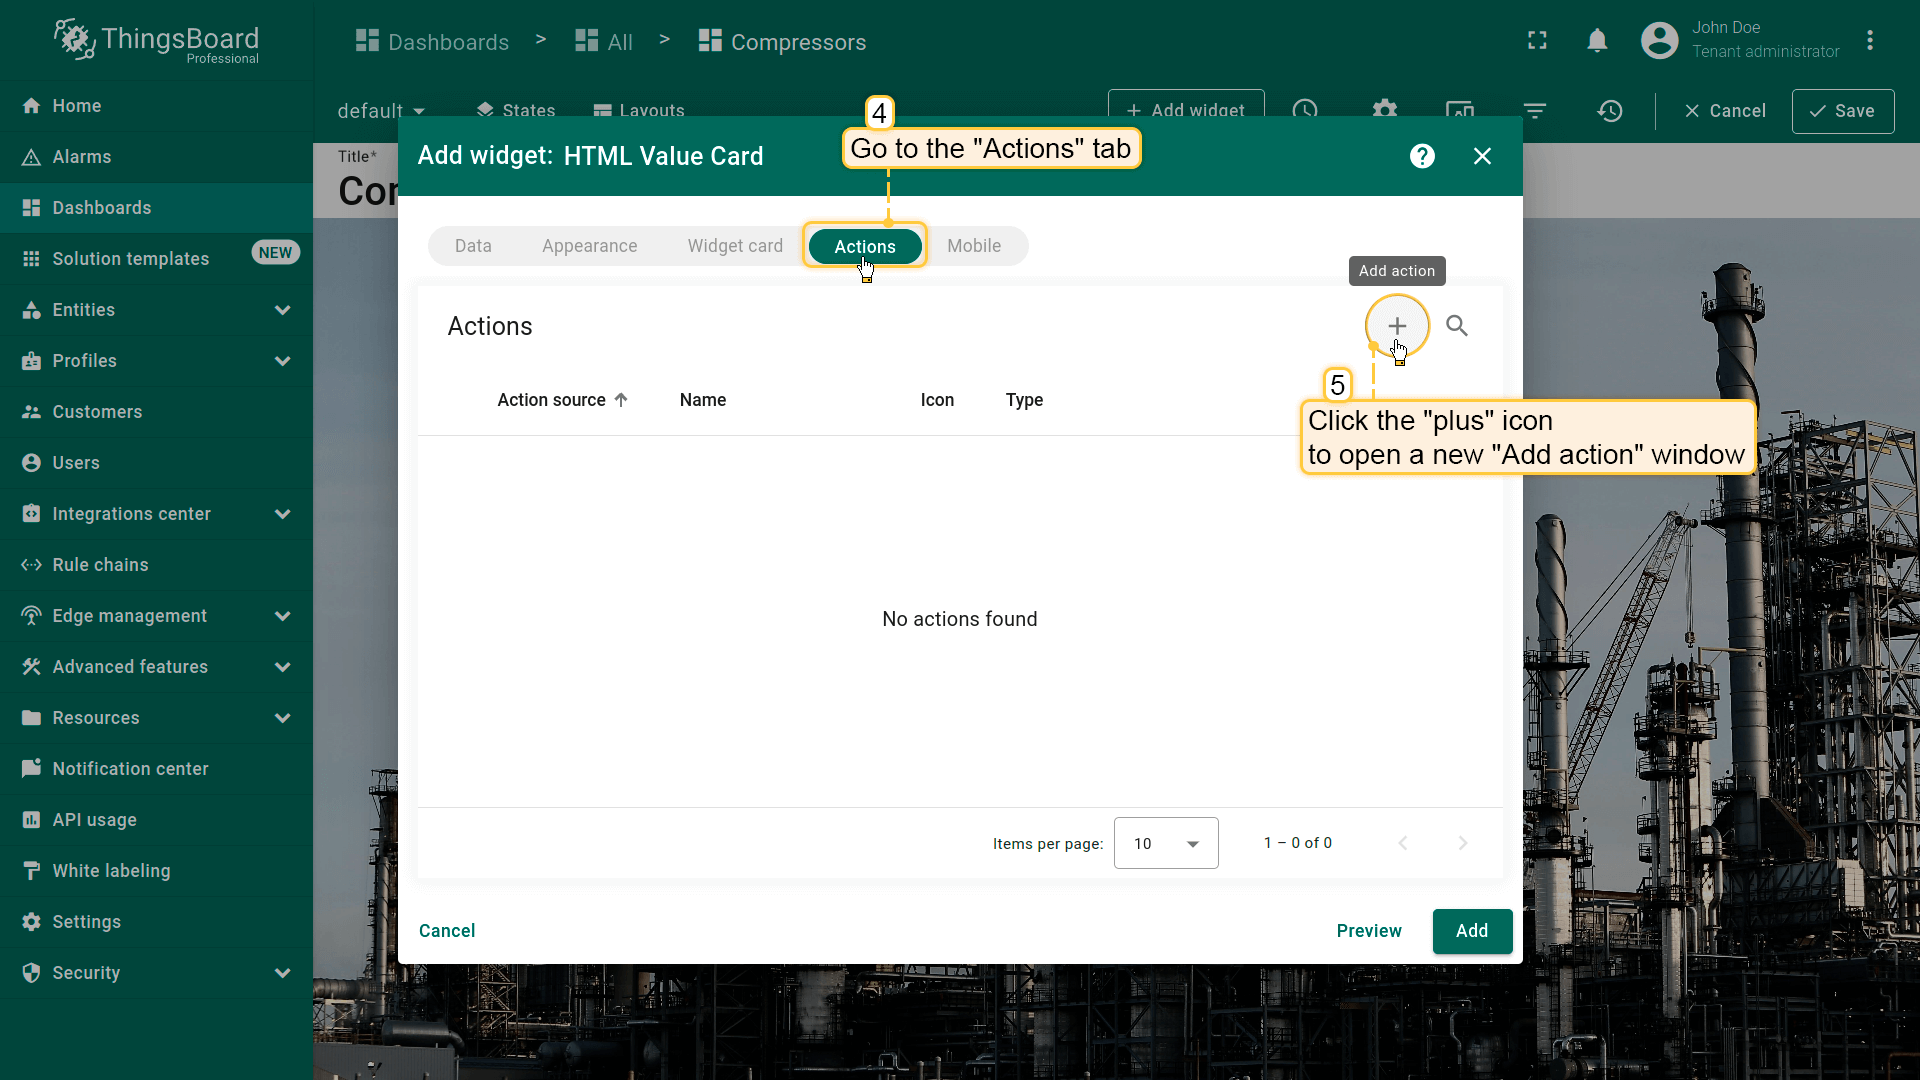Open the notifications bell icon
This screenshot has height=1080, width=1920.
pyautogui.click(x=1597, y=41)
